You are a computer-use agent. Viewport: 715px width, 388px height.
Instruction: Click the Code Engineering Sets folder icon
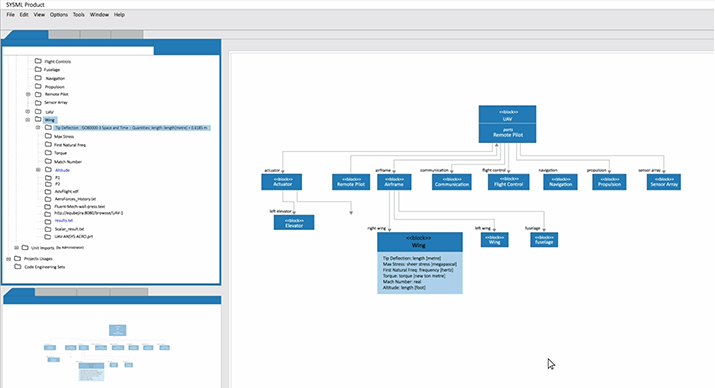point(18,267)
